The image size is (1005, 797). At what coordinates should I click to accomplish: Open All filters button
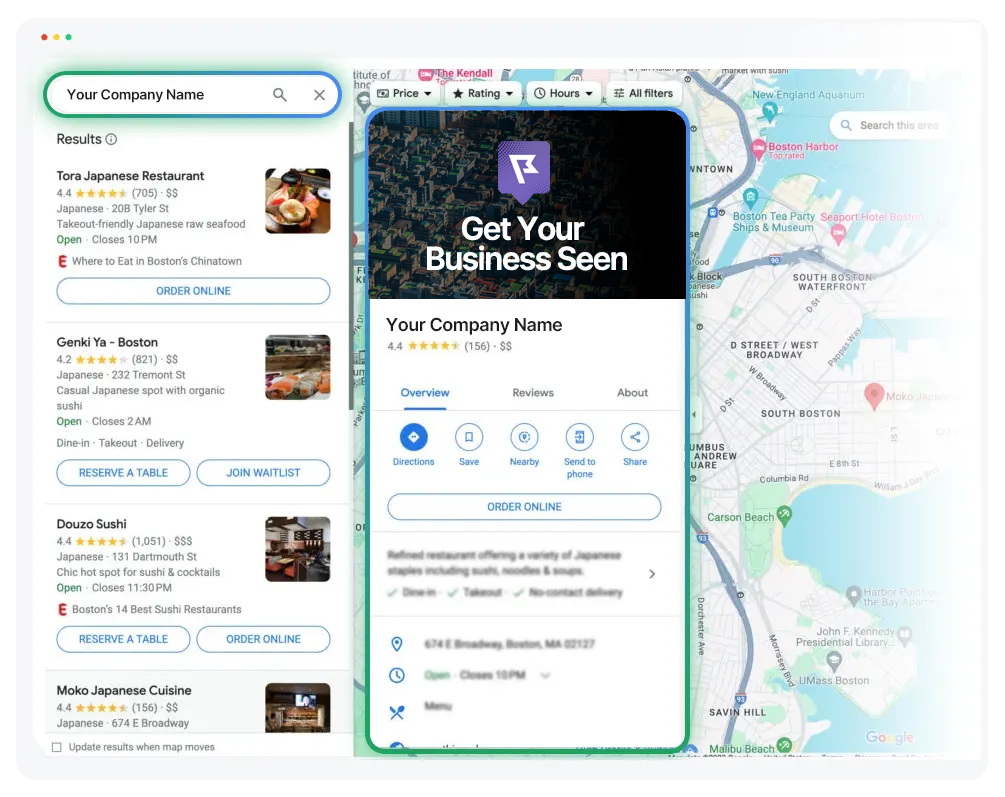(x=643, y=94)
